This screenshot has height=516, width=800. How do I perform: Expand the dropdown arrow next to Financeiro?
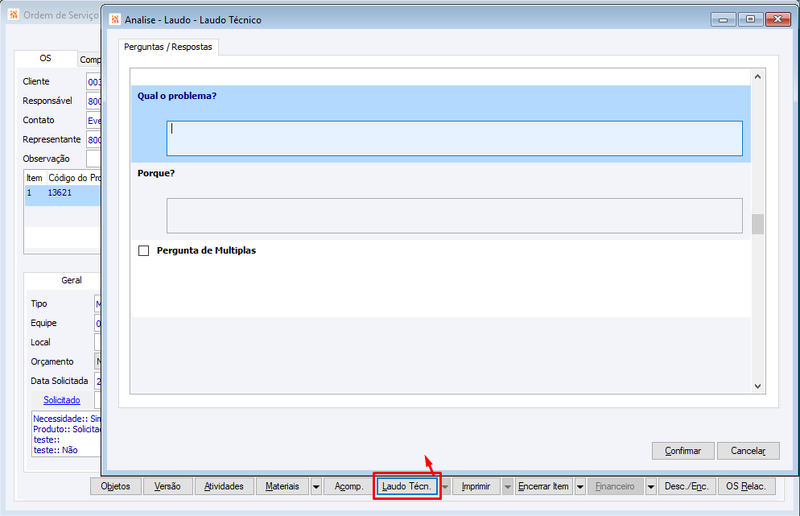tap(651, 486)
